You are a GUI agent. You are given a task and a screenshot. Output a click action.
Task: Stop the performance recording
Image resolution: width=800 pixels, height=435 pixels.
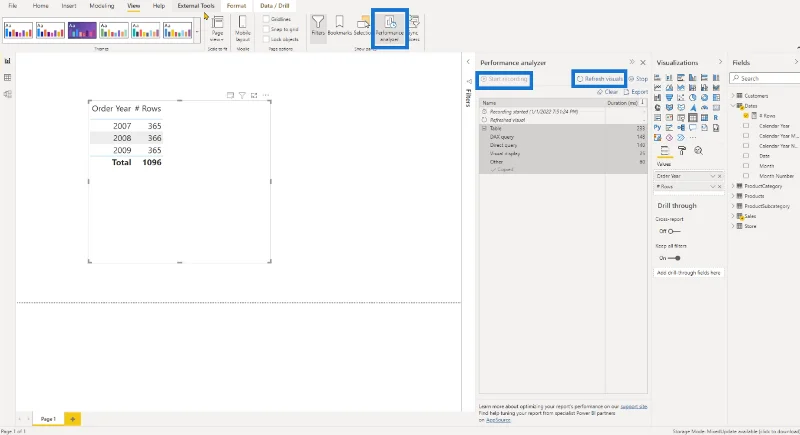tap(638, 79)
